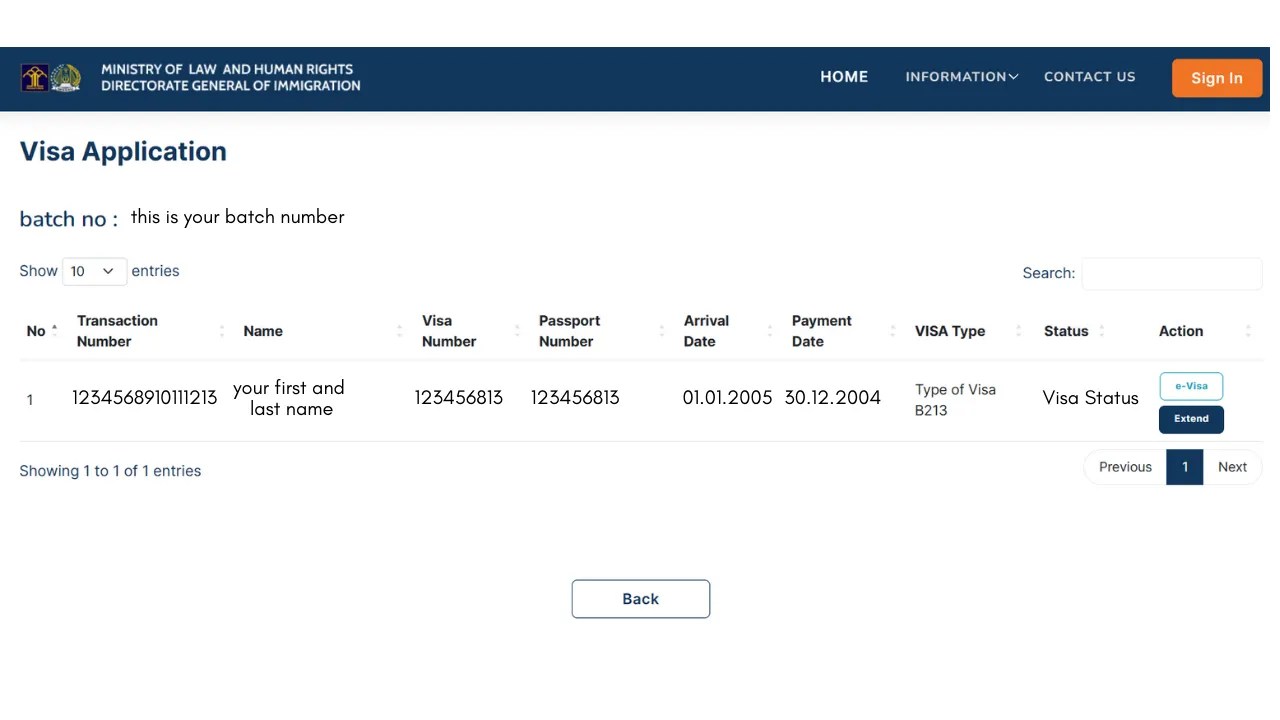Viewport: 1280px width, 720px height.
Task: Sort table by No column
Action: 42,331
